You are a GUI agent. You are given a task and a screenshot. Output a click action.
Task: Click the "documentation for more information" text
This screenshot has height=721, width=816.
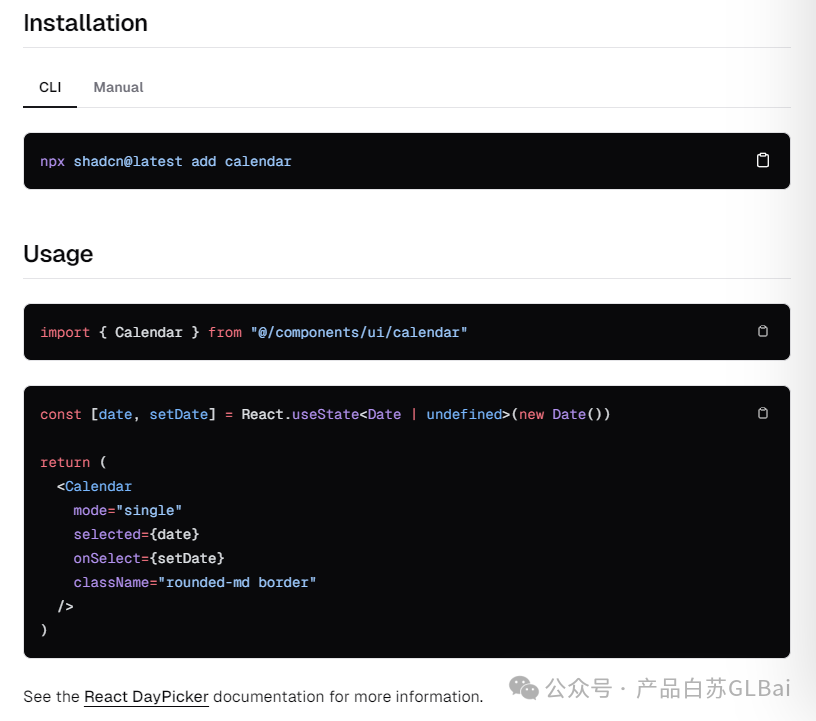(x=348, y=697)
